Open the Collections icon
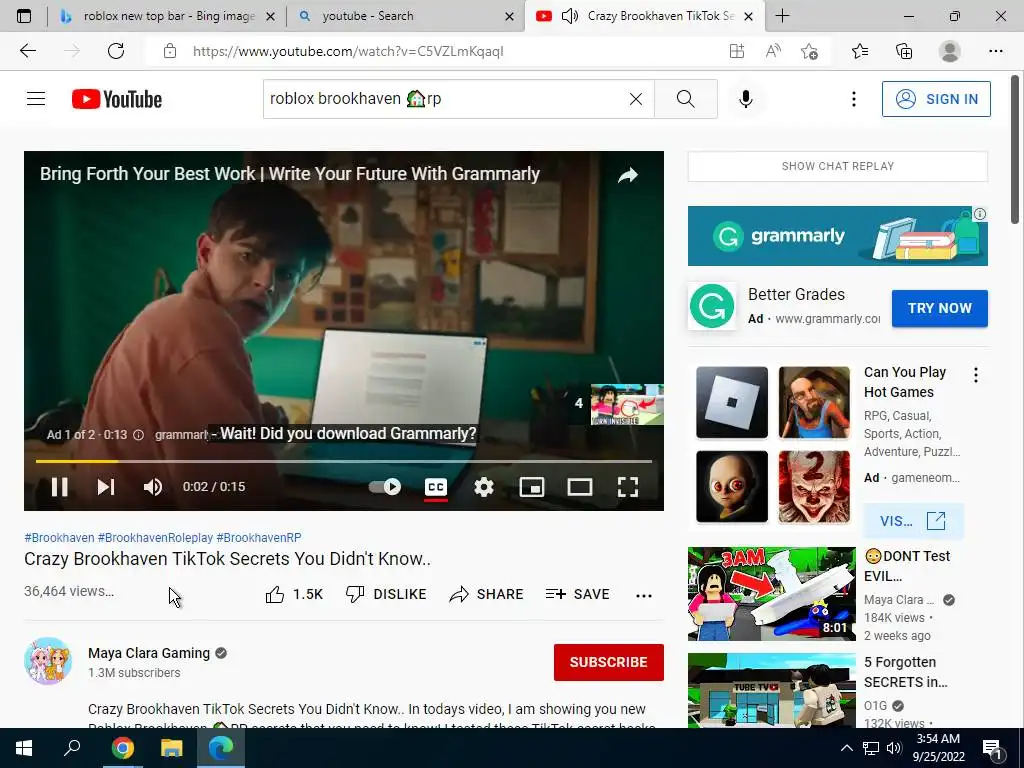Viewport: 1024px width, 768px height. pos(904,51)
